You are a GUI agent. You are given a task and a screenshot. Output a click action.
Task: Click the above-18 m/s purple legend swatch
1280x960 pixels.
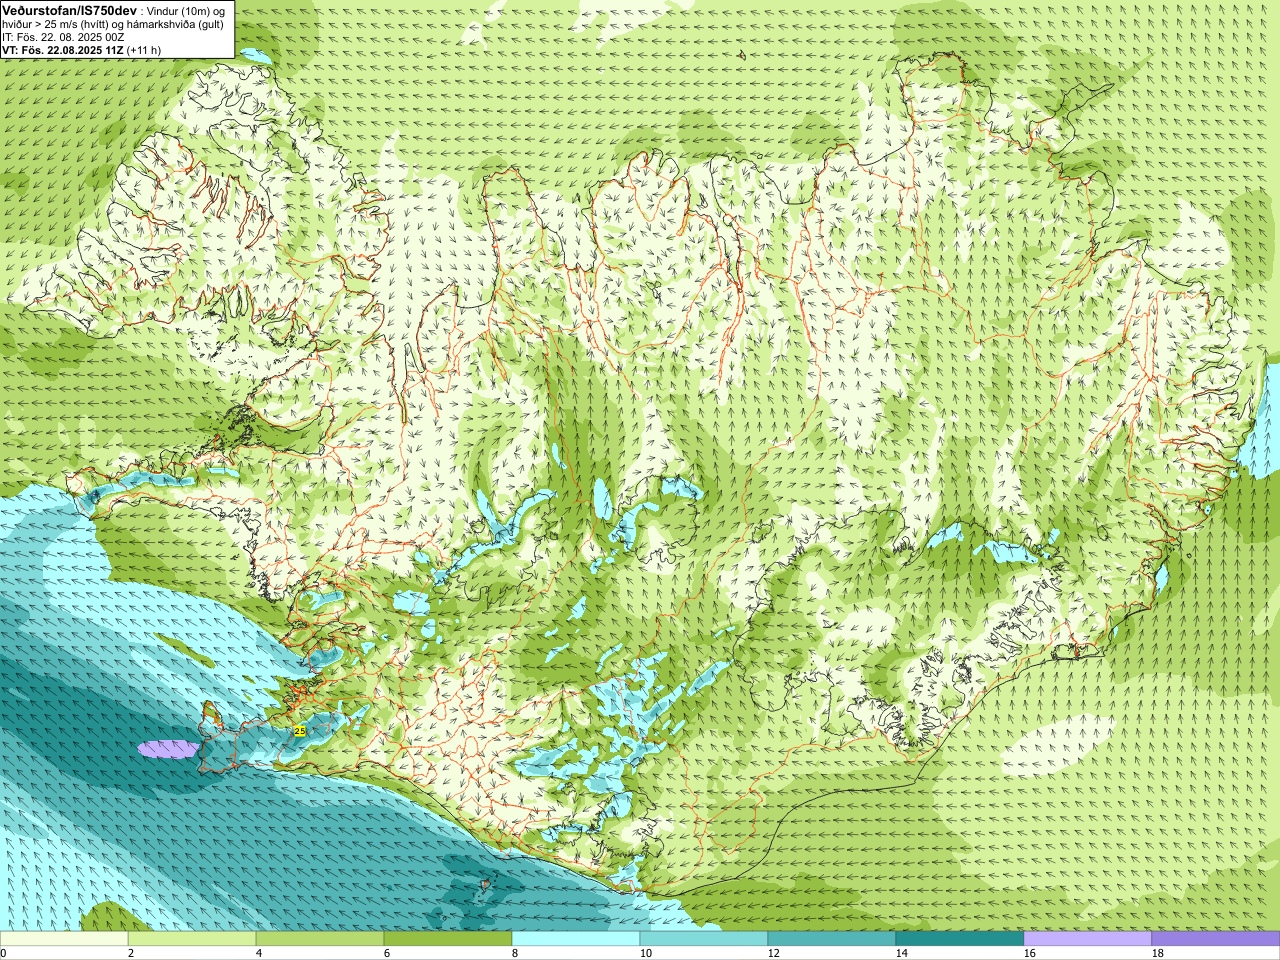(1216, 939)
